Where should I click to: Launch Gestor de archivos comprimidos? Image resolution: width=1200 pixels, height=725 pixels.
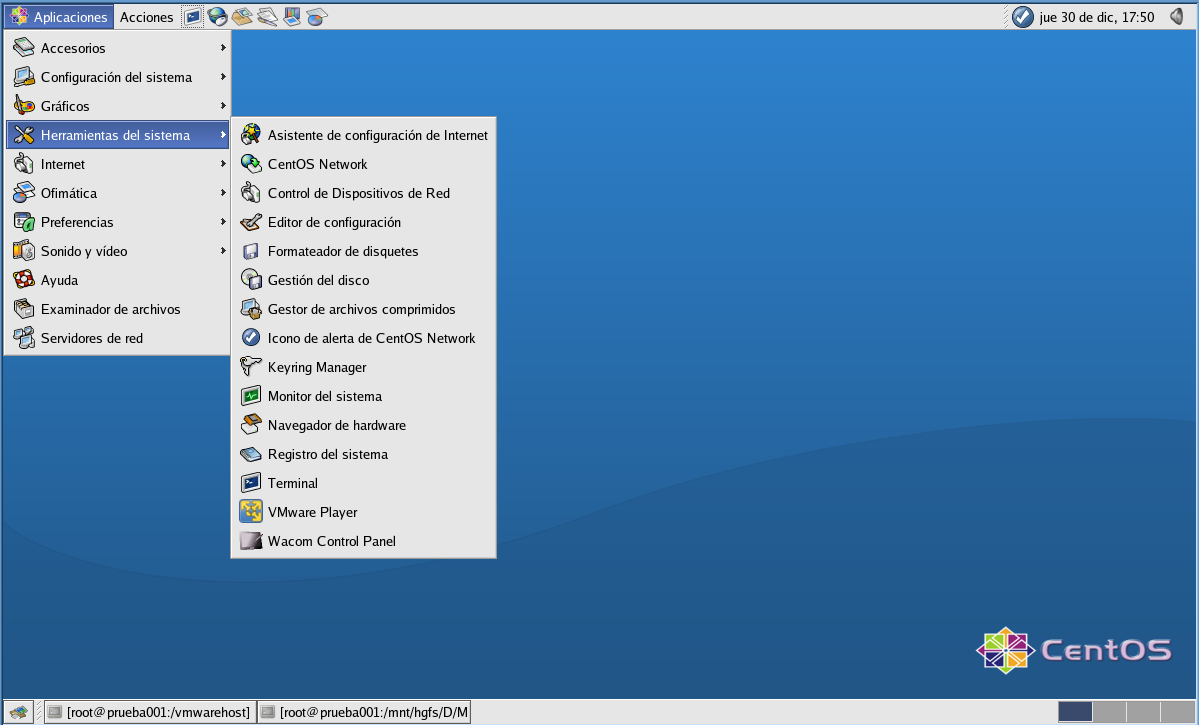click(x=364, y=309)
